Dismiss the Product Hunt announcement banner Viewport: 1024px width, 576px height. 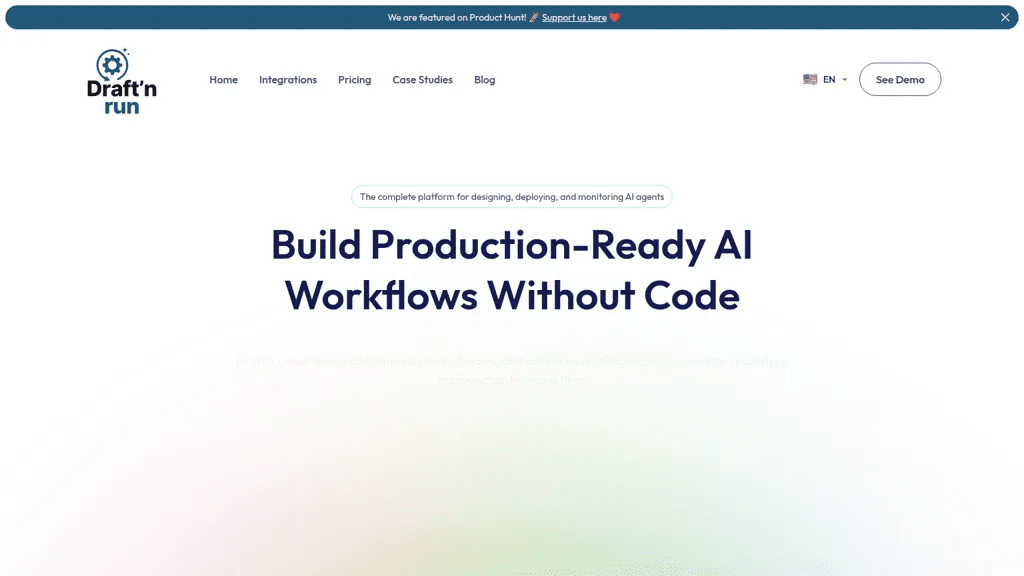(1004, 18)
